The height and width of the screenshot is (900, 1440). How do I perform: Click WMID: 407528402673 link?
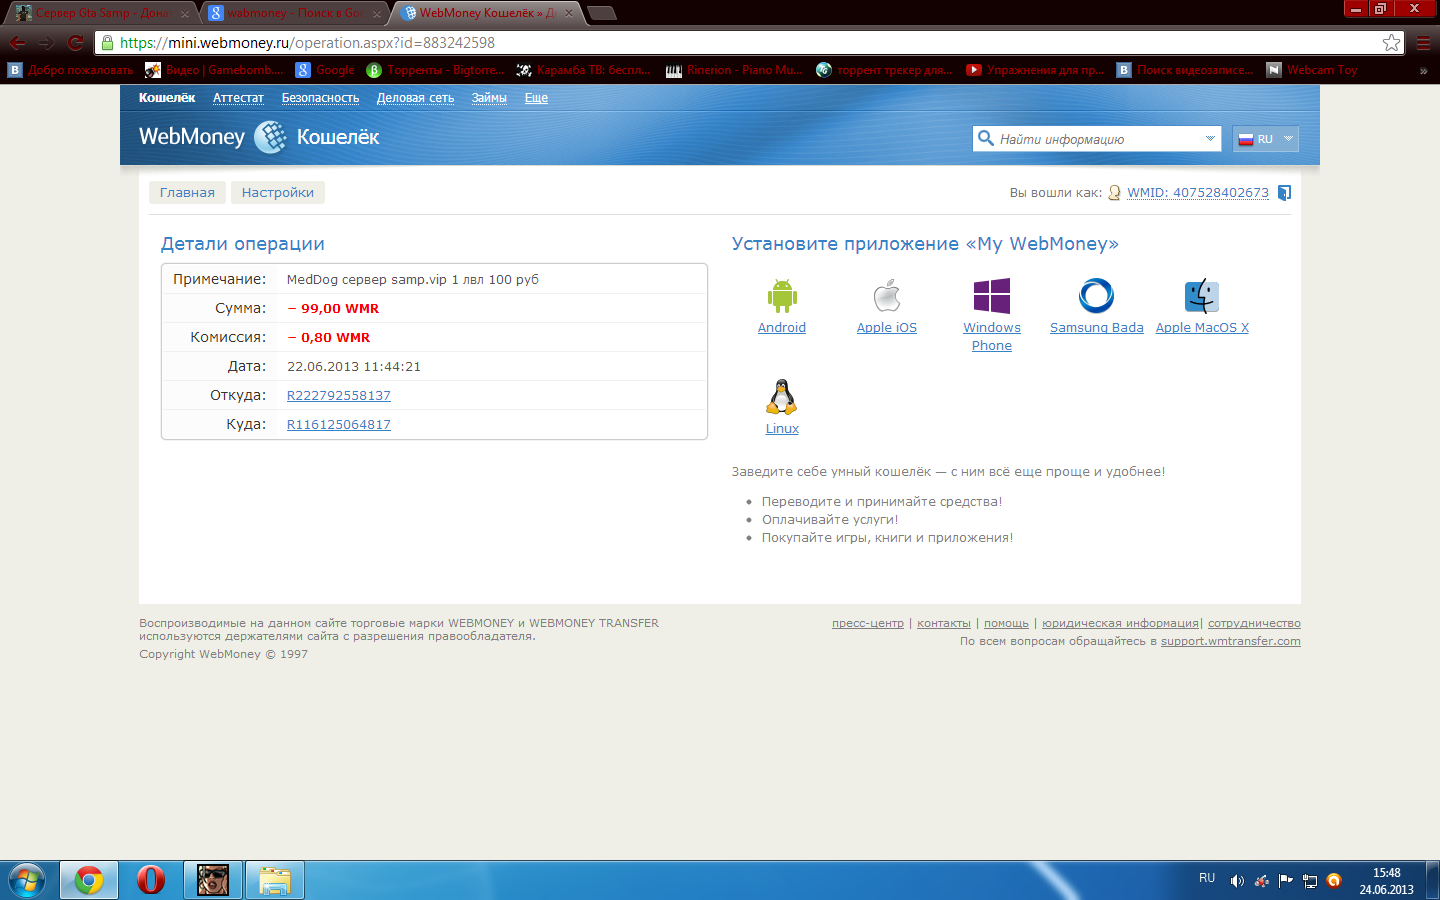pyautogui.click(x=1198, y=193)
